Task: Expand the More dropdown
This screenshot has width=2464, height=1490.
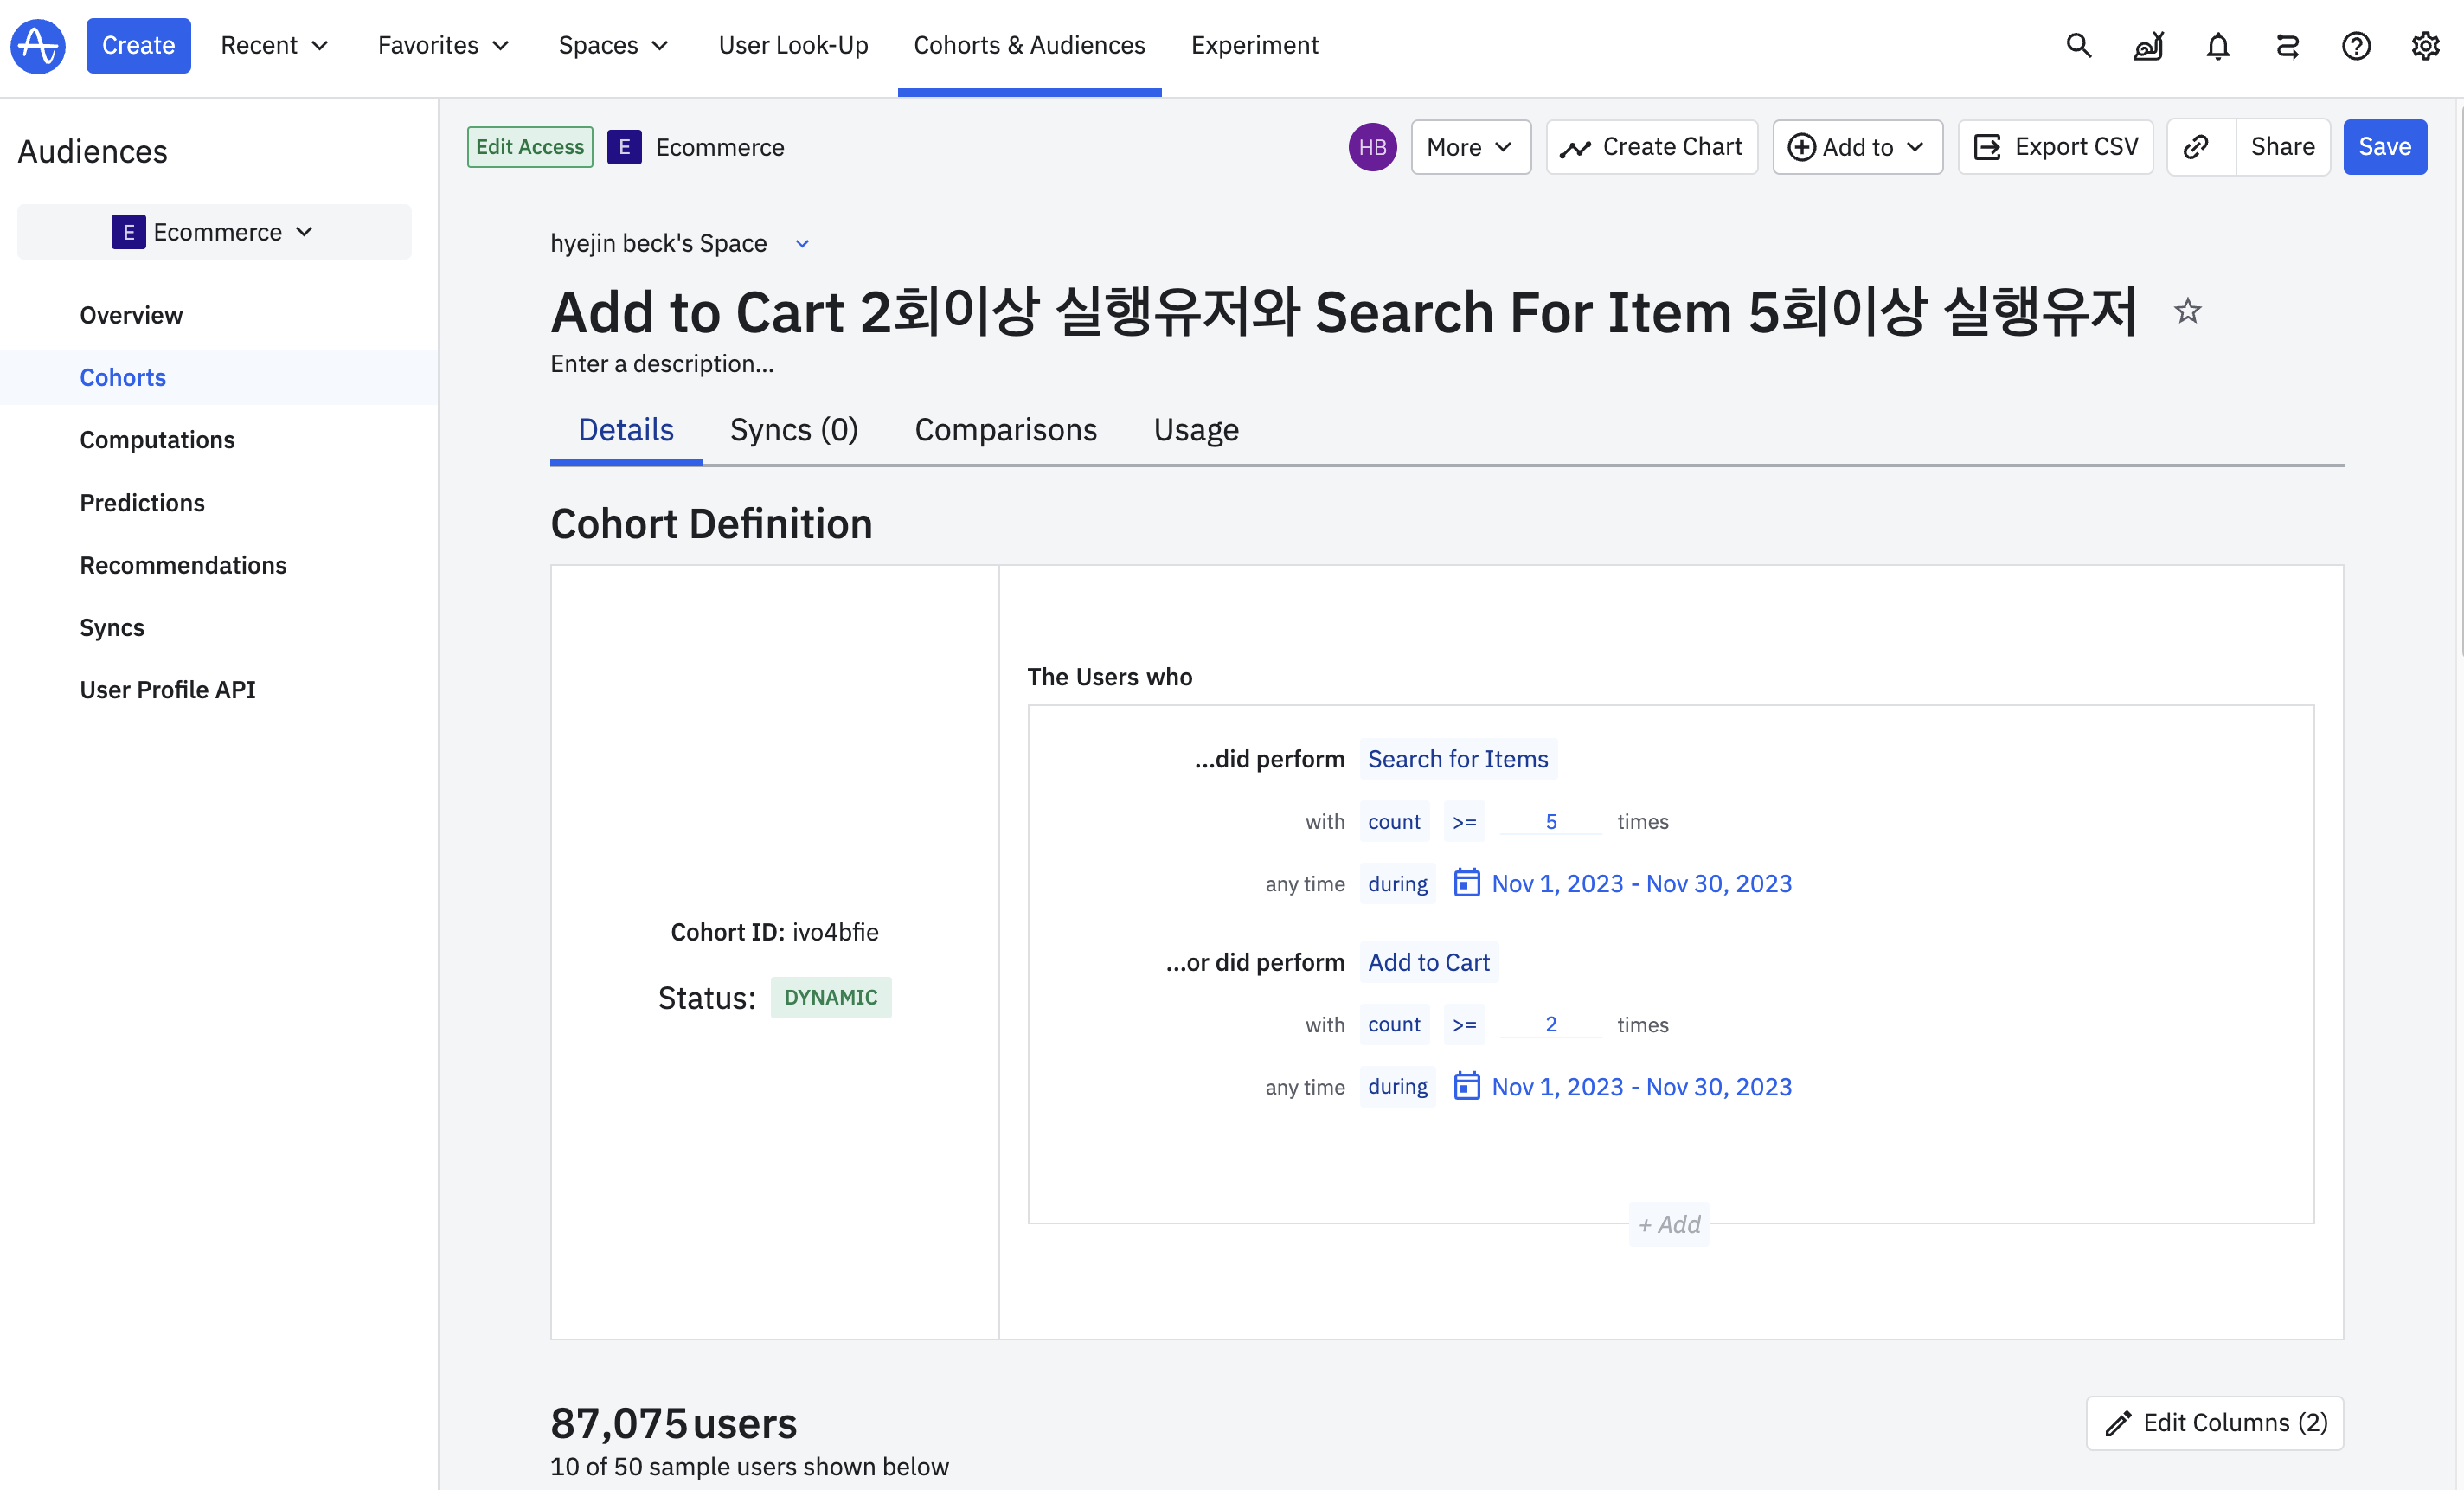Action: point(1470,147)
